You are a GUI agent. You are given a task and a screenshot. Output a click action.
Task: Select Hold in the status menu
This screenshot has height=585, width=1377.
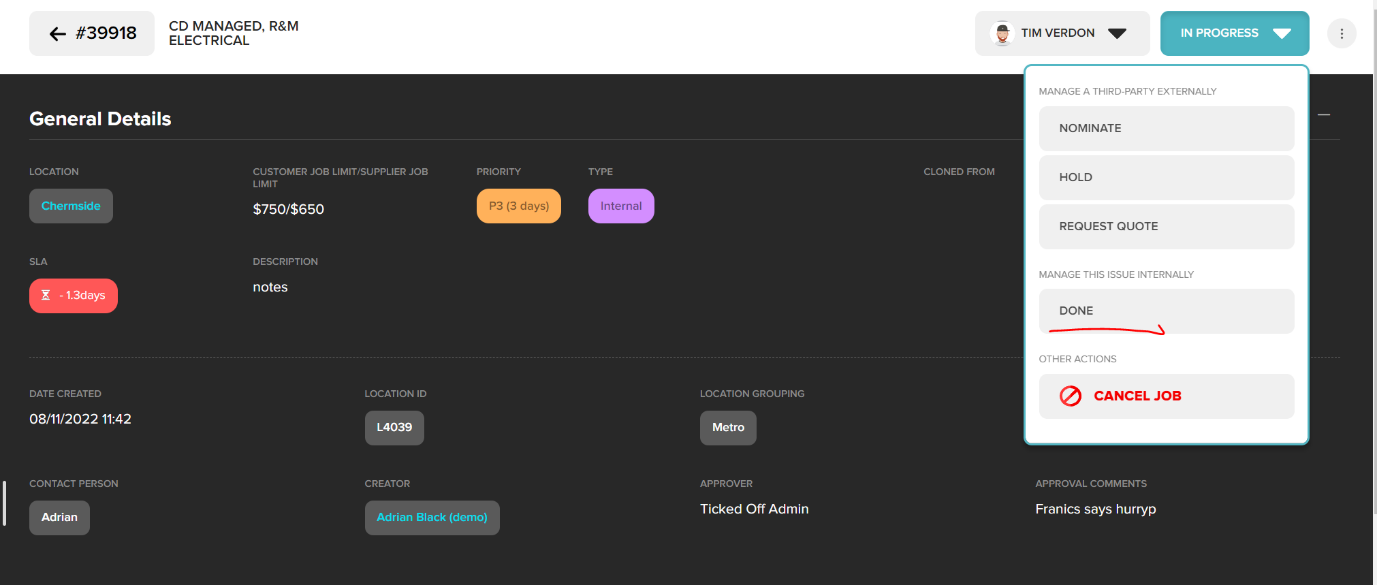(1166, 177)
